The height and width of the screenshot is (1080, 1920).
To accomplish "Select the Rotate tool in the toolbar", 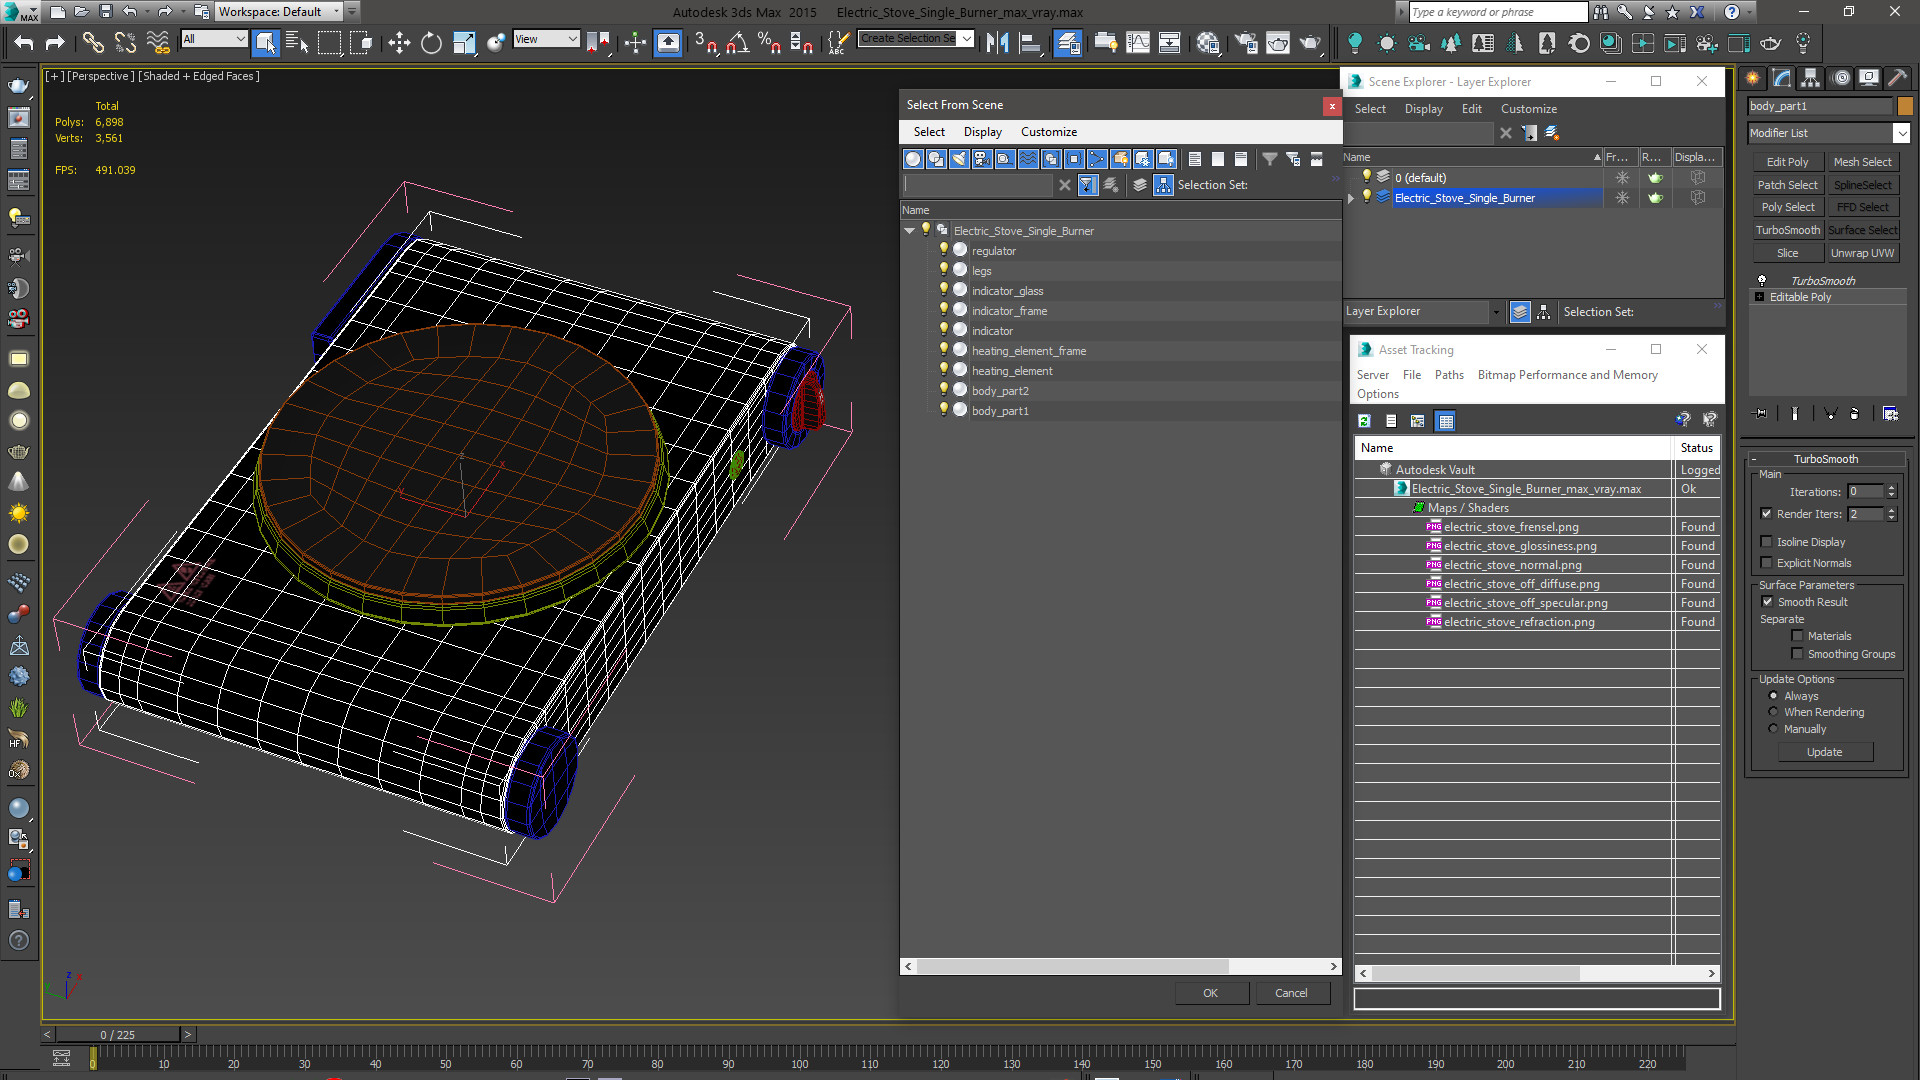I will 431,42.
